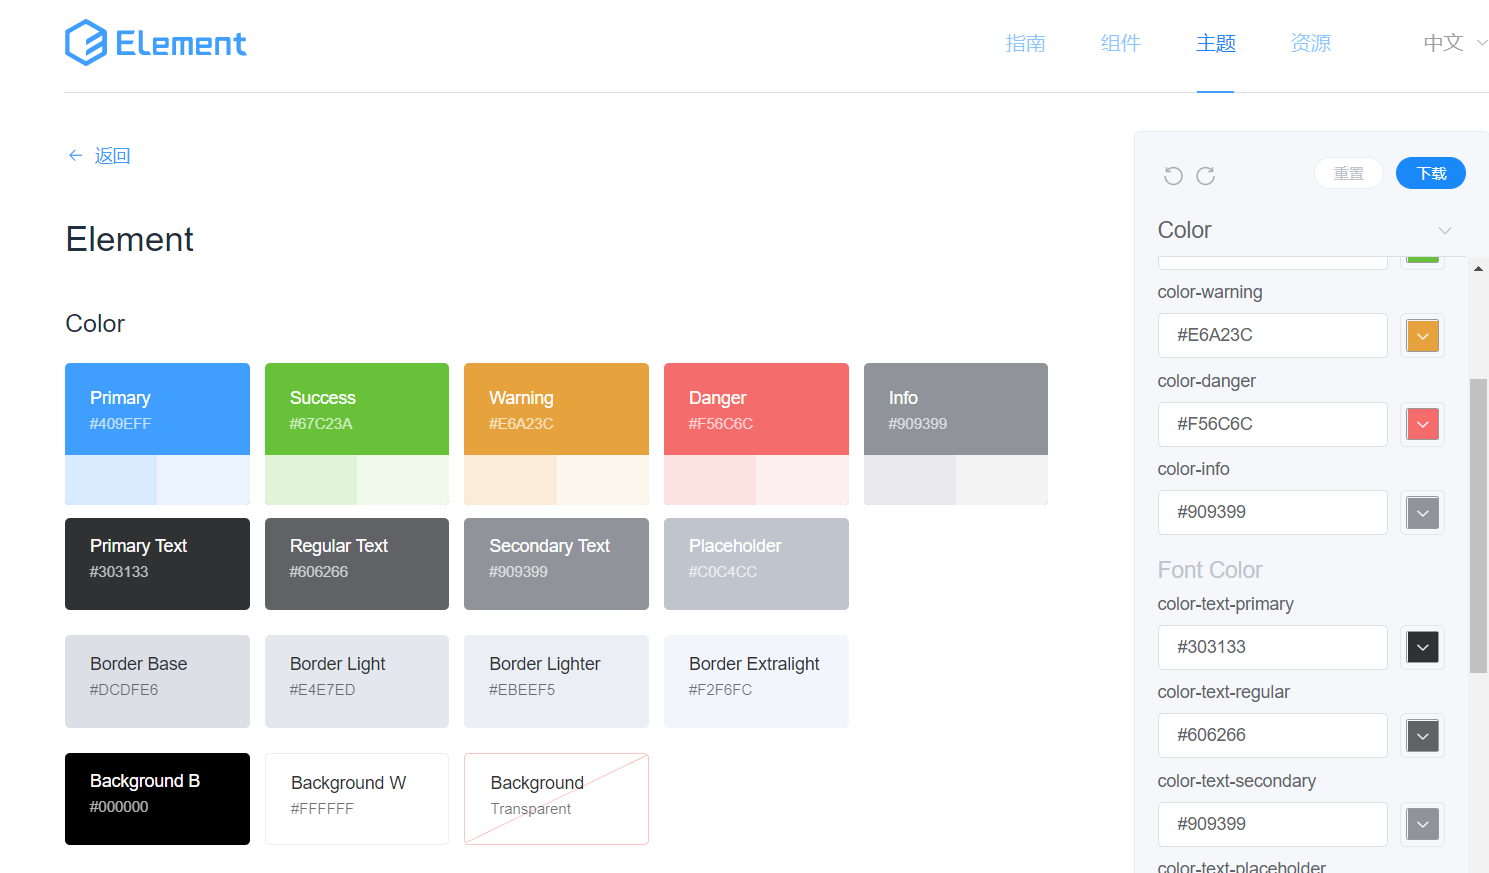Viewport: 1489px width, 873px height.
Task: Open the 资源 nav tab
Action: [x=1310, y=43]
